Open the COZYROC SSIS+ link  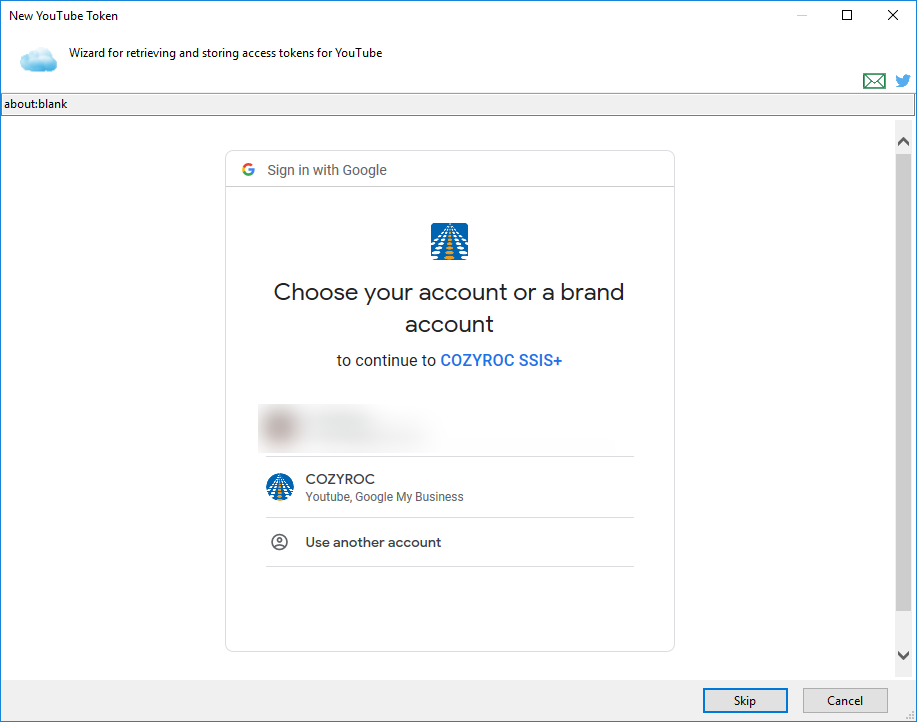click(501, 360)
